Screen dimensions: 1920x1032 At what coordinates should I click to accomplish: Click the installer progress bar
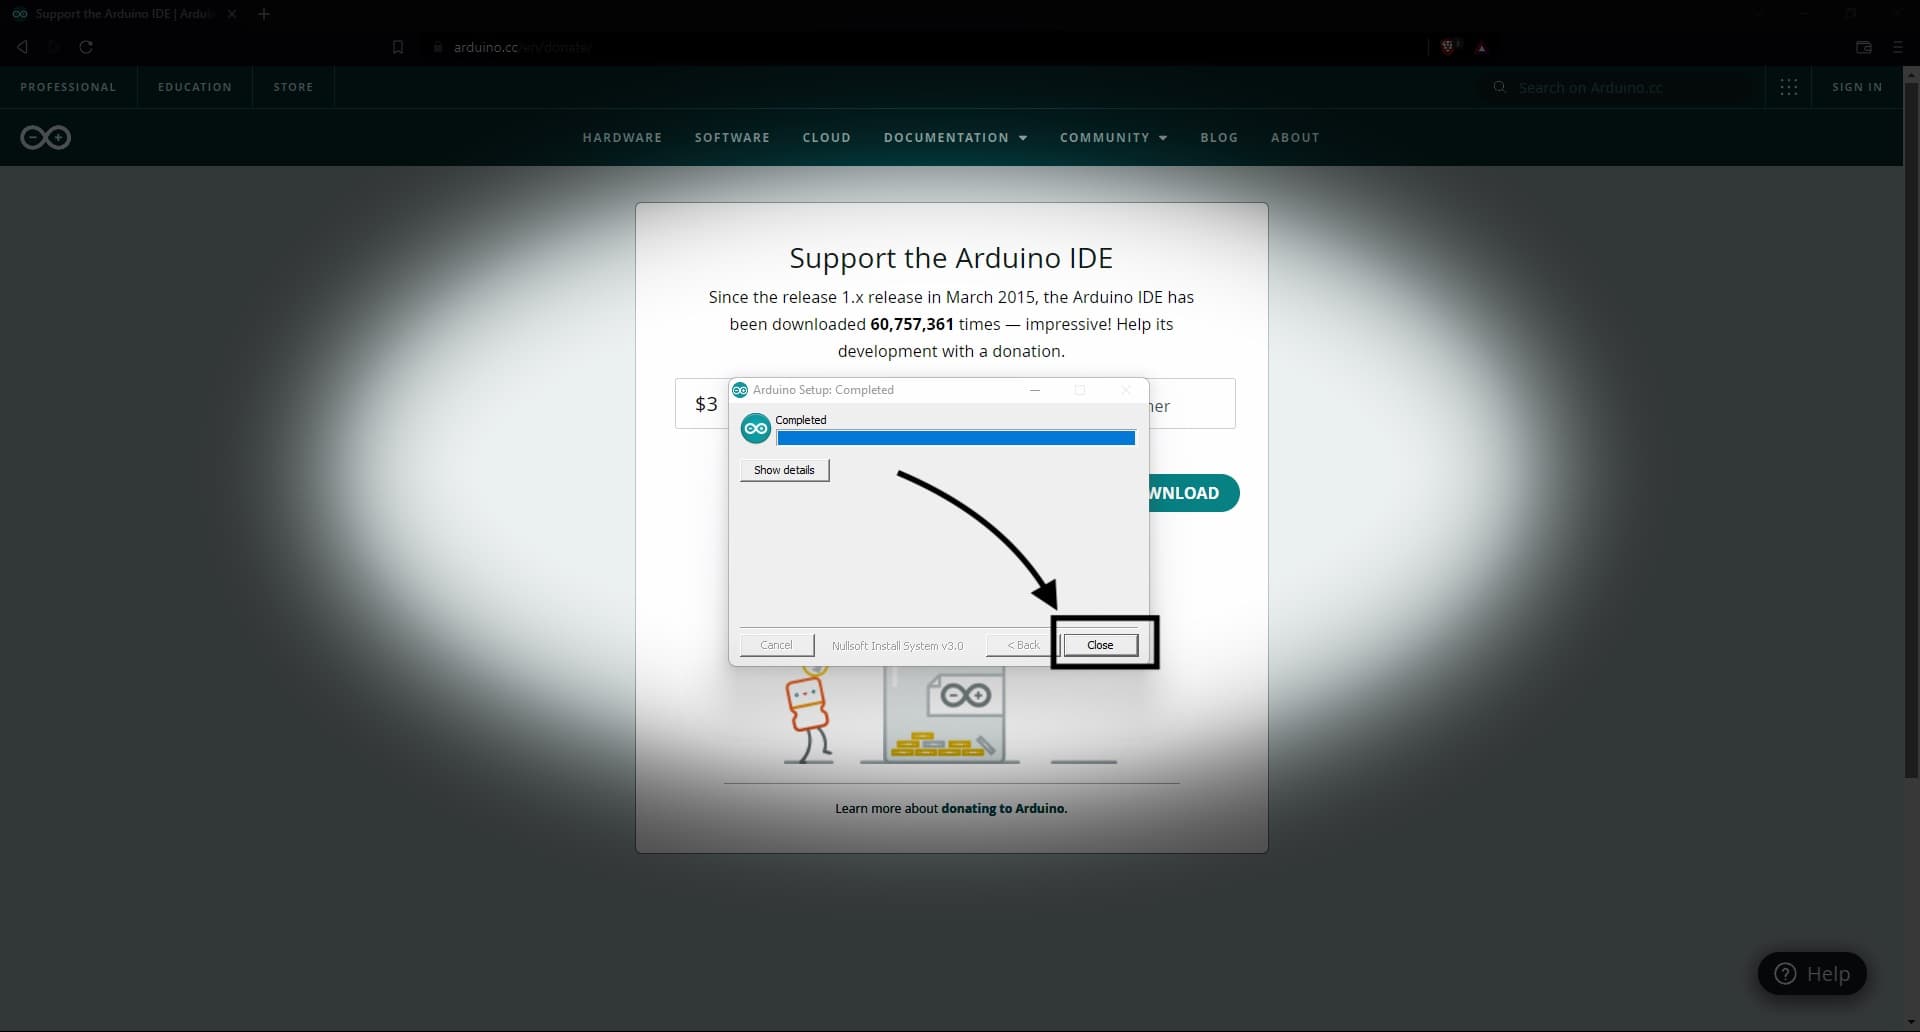coord(956,438)
